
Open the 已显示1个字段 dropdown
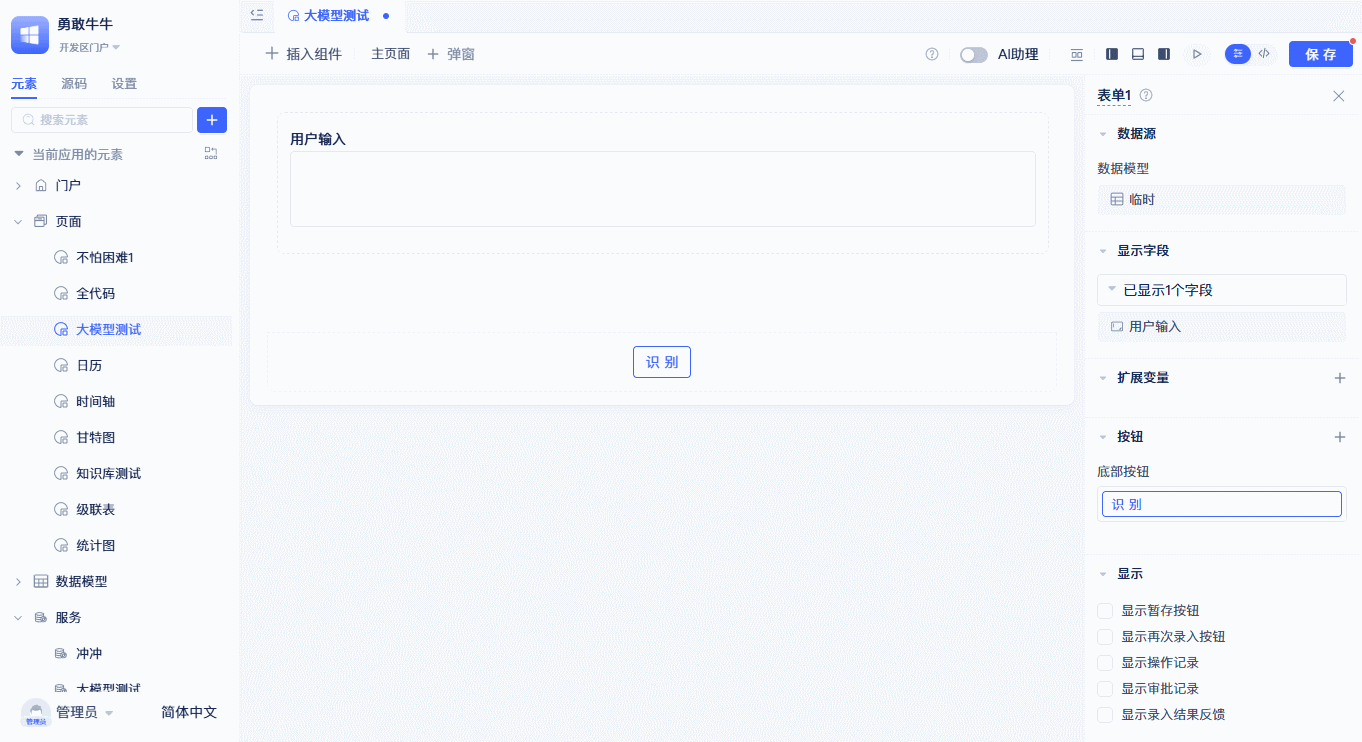pos(1221,290)
